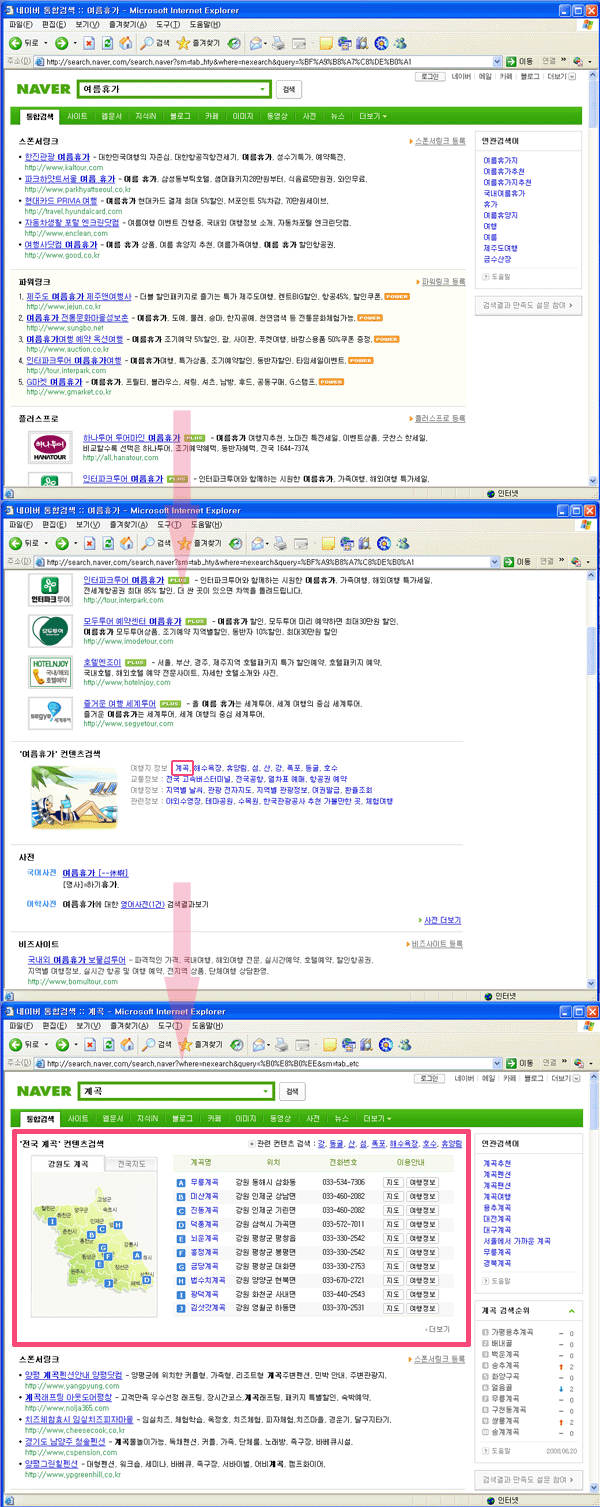Image resolution: width=600 pixels, height=1507 pixels.
Task: Click the NAVER logo in the 계곡 search window
Action: (44, 1090)
